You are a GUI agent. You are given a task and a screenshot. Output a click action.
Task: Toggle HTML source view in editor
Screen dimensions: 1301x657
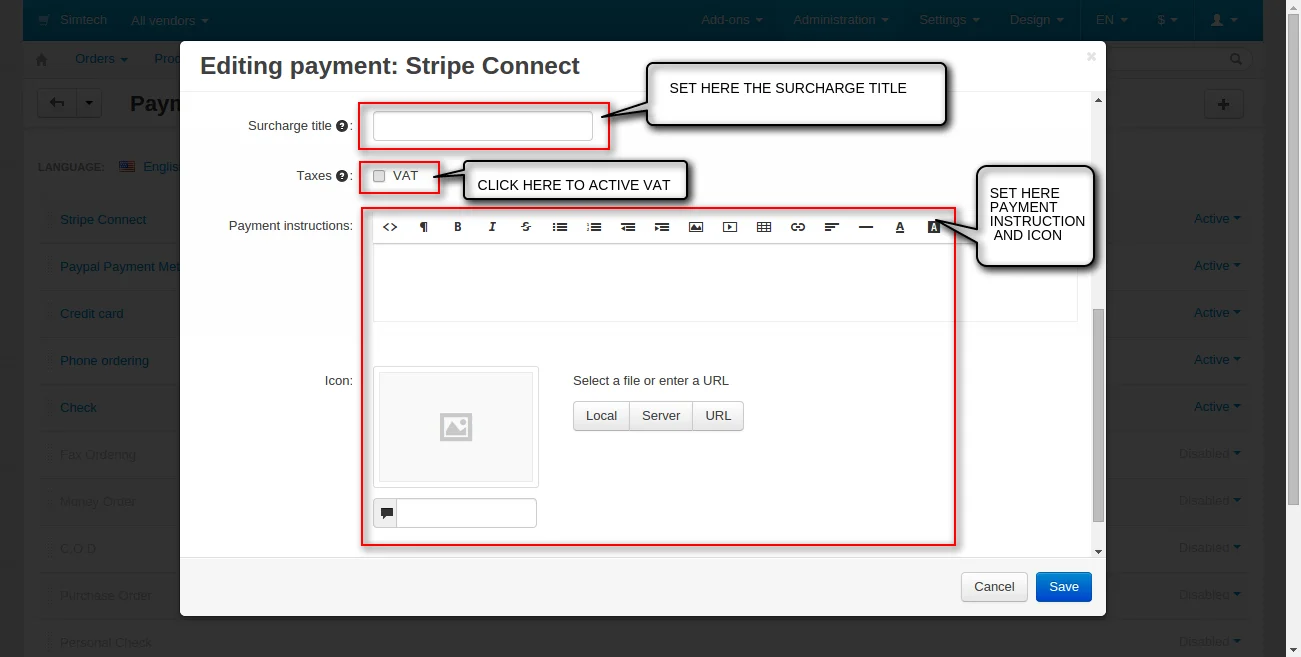[x=390, y=227]
